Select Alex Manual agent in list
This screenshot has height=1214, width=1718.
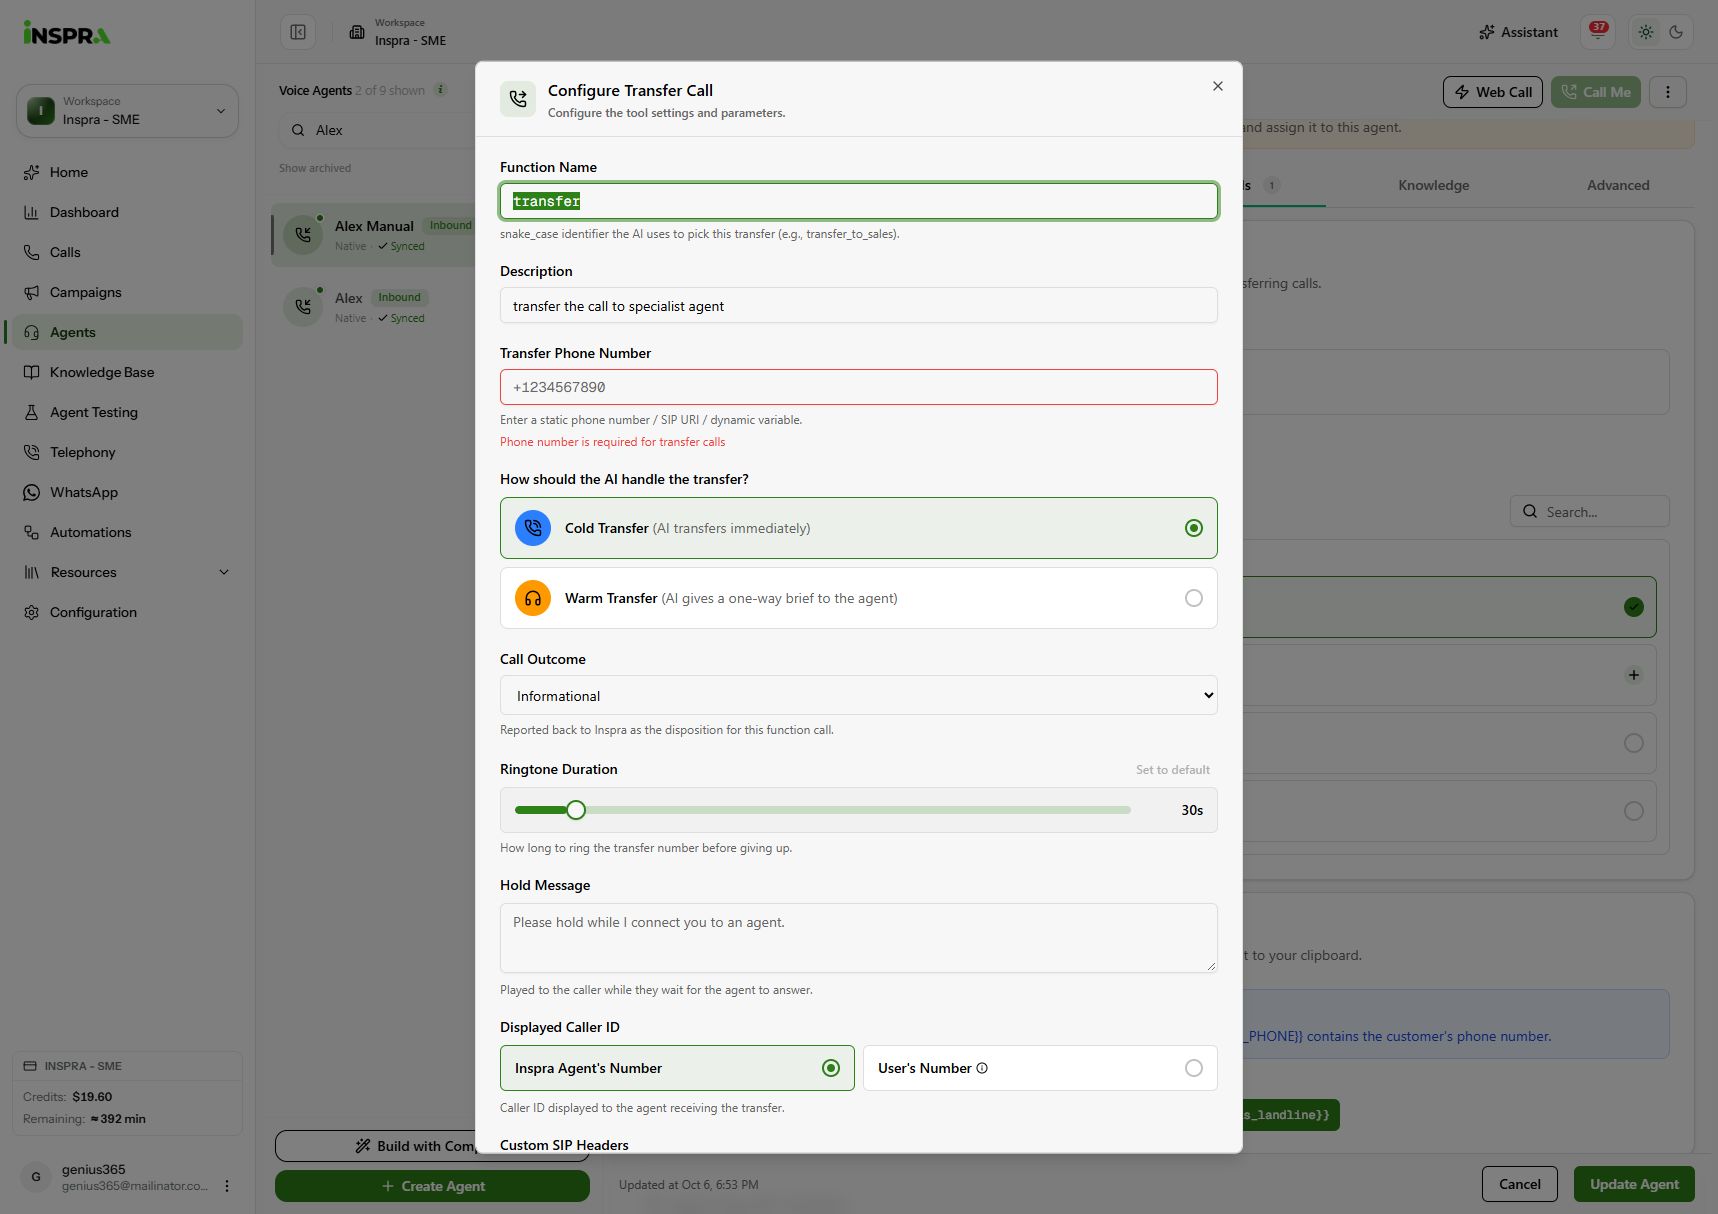(375, 235)
